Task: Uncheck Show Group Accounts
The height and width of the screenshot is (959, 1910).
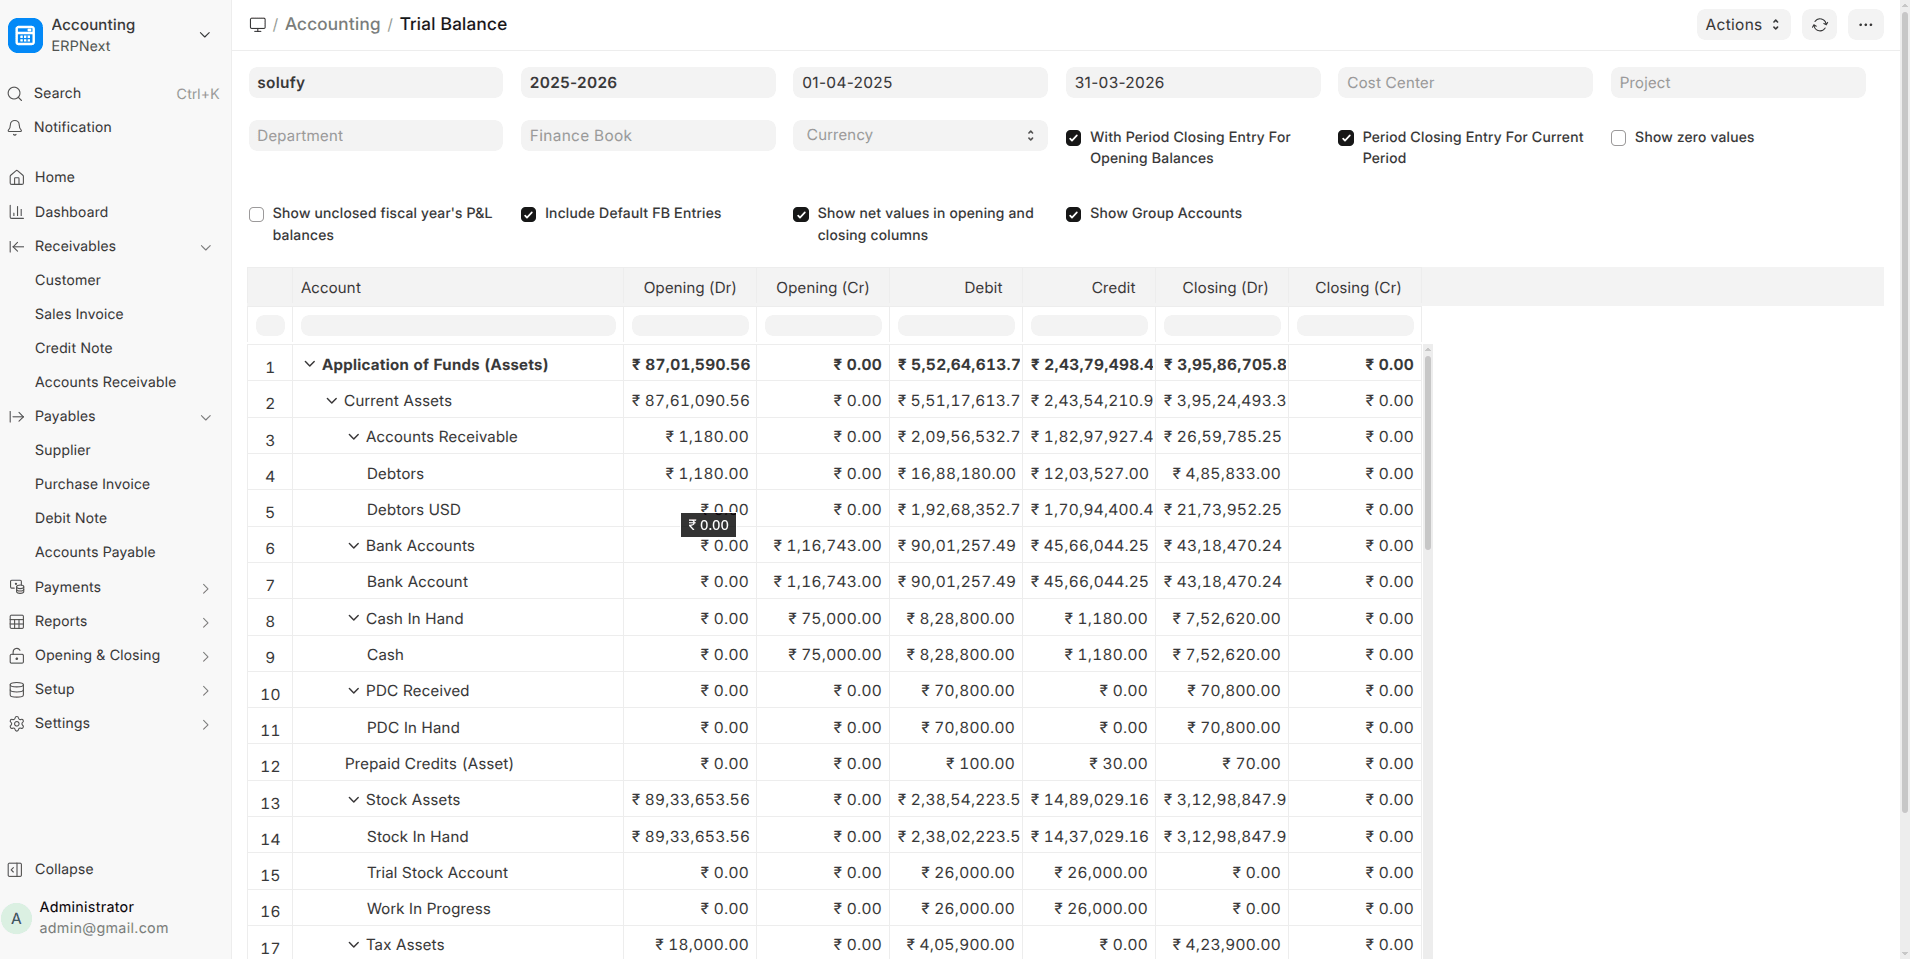Action: point(1073,214)
